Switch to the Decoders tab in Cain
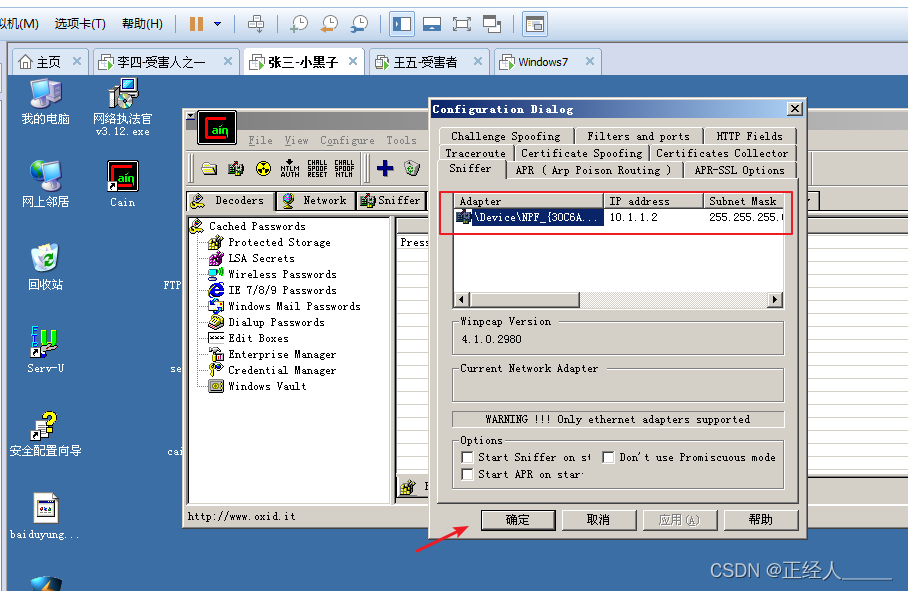The image size is (908, 591). (230, 200)
